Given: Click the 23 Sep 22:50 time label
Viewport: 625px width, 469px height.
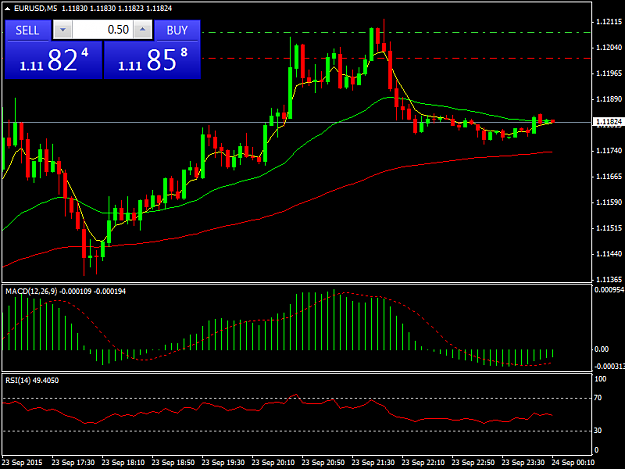Looking at the screenshot, I should (473, 463).
